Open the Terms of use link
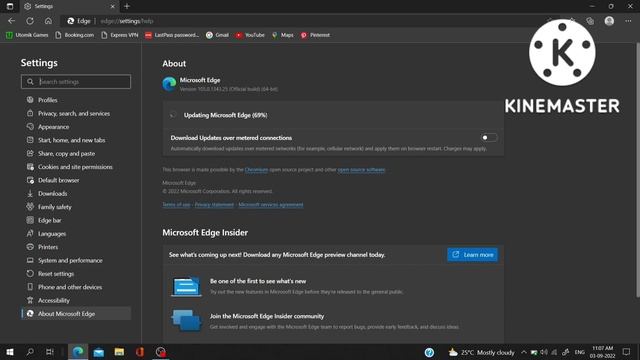The width and height of the screenshot is (640, 360). [176, 204]
